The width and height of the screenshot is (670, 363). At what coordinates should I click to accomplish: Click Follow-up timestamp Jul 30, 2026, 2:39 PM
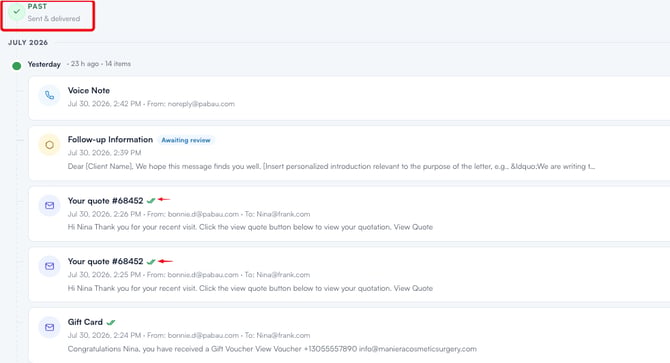104,152
